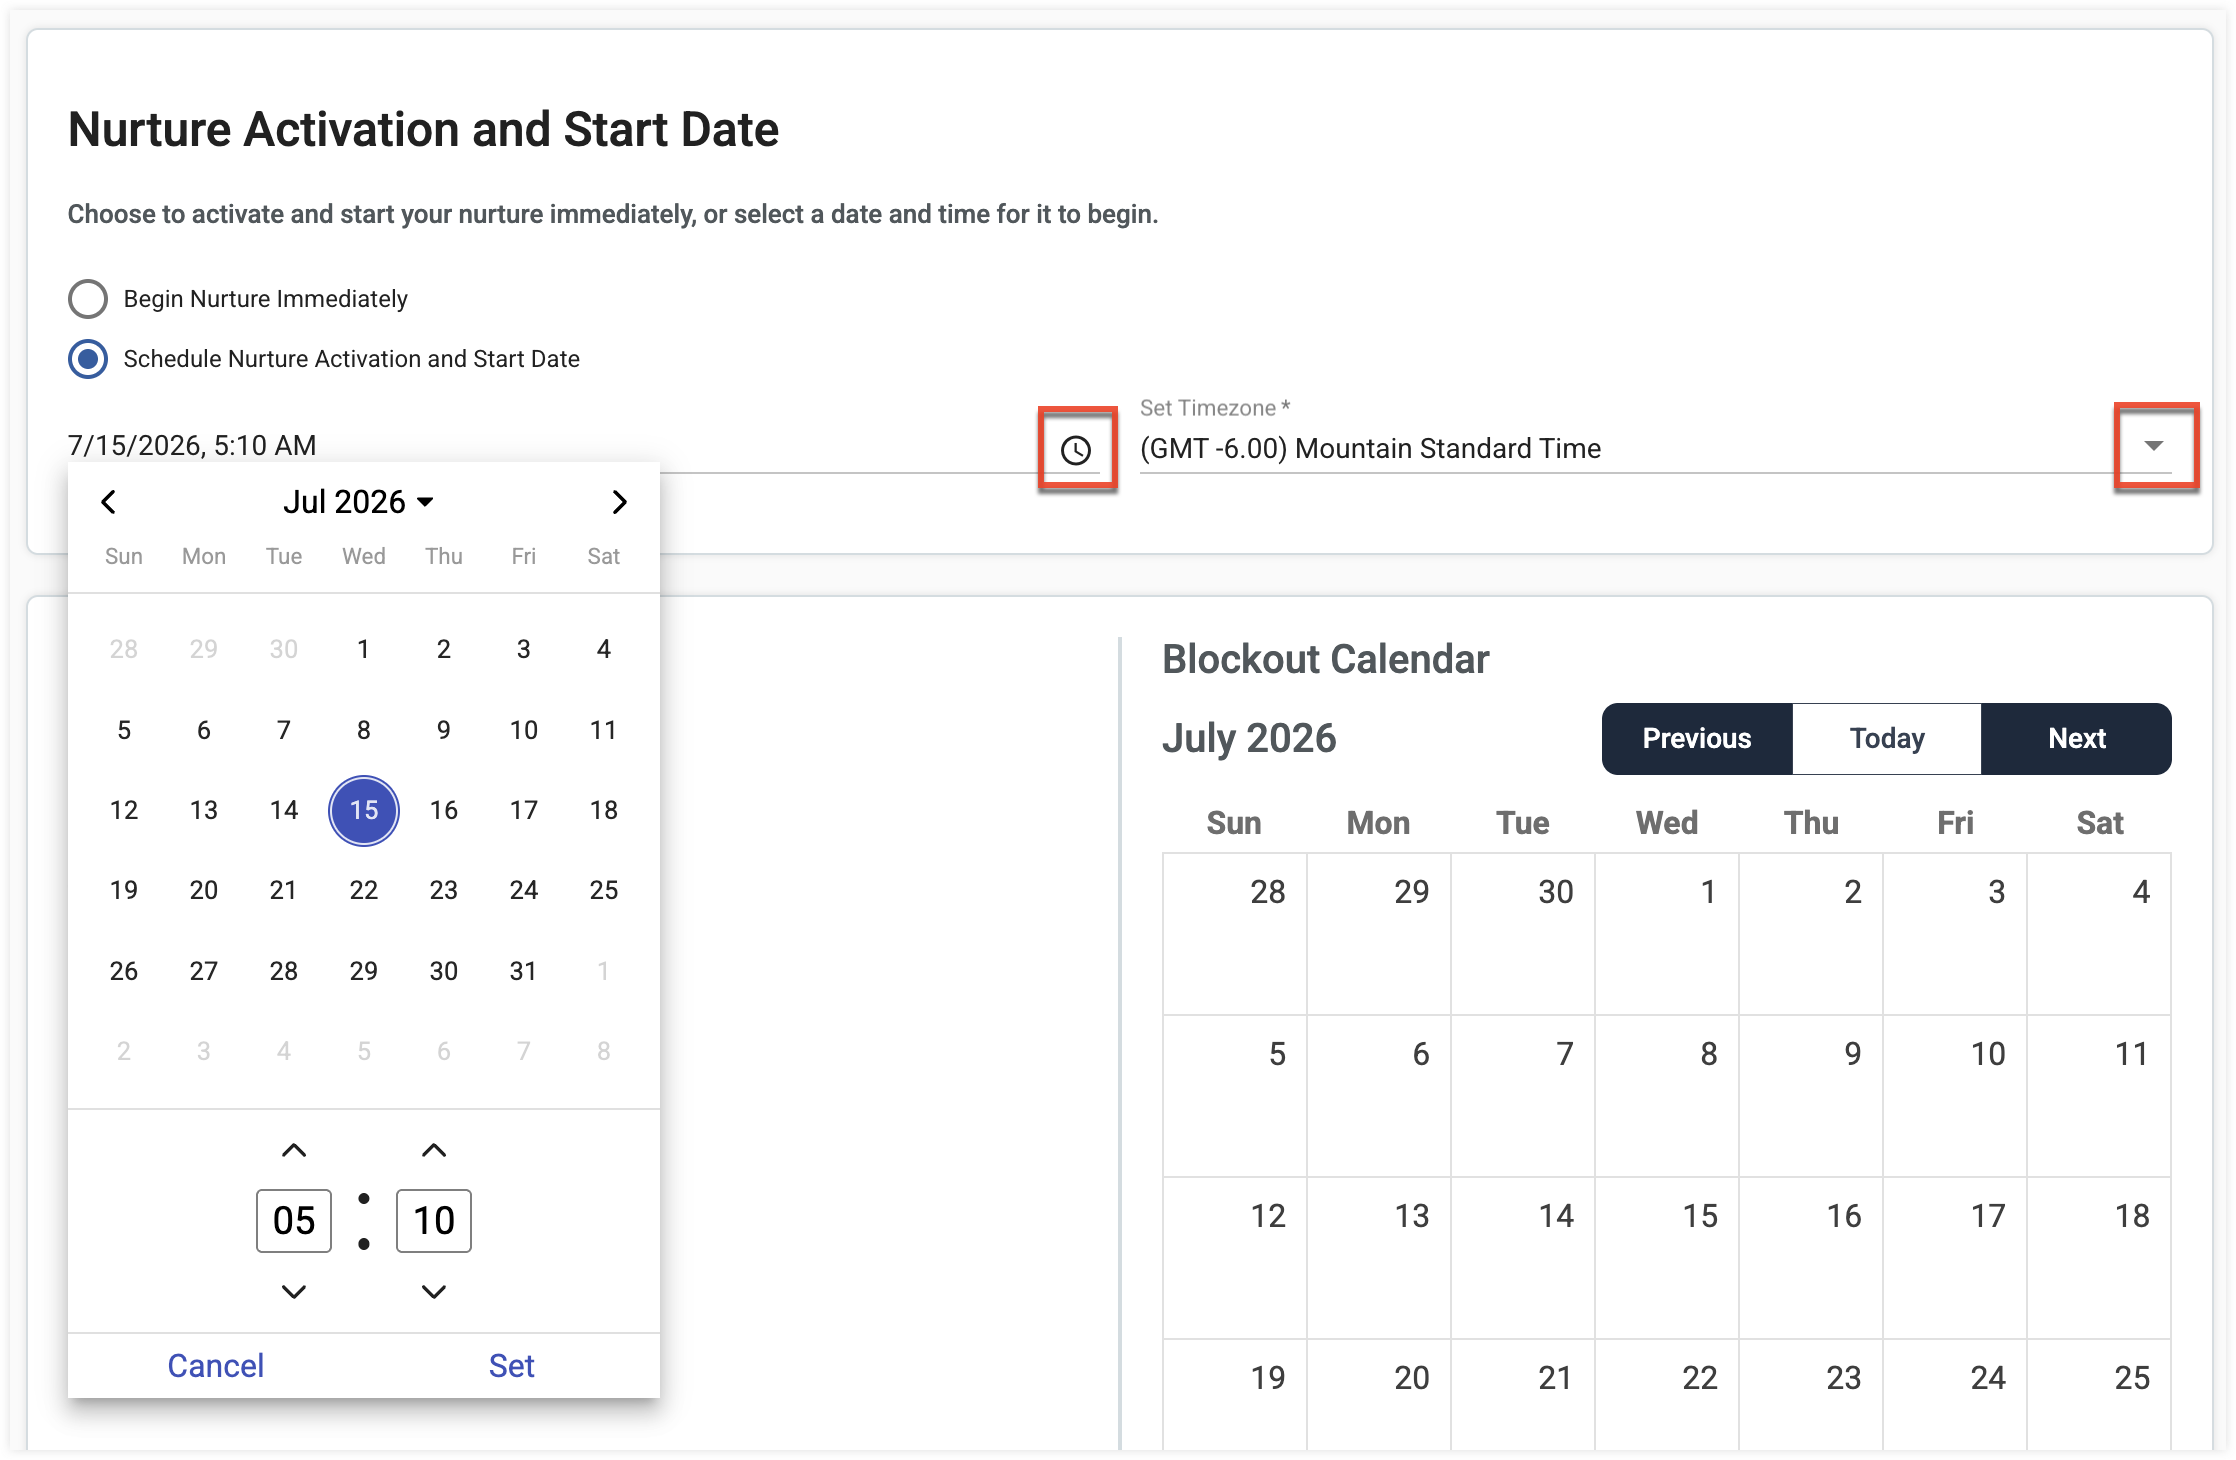Pick July 10 in the date picker
This screenshot has width=2236, height=1460.
pyautogui.click(x=524, y=731)
